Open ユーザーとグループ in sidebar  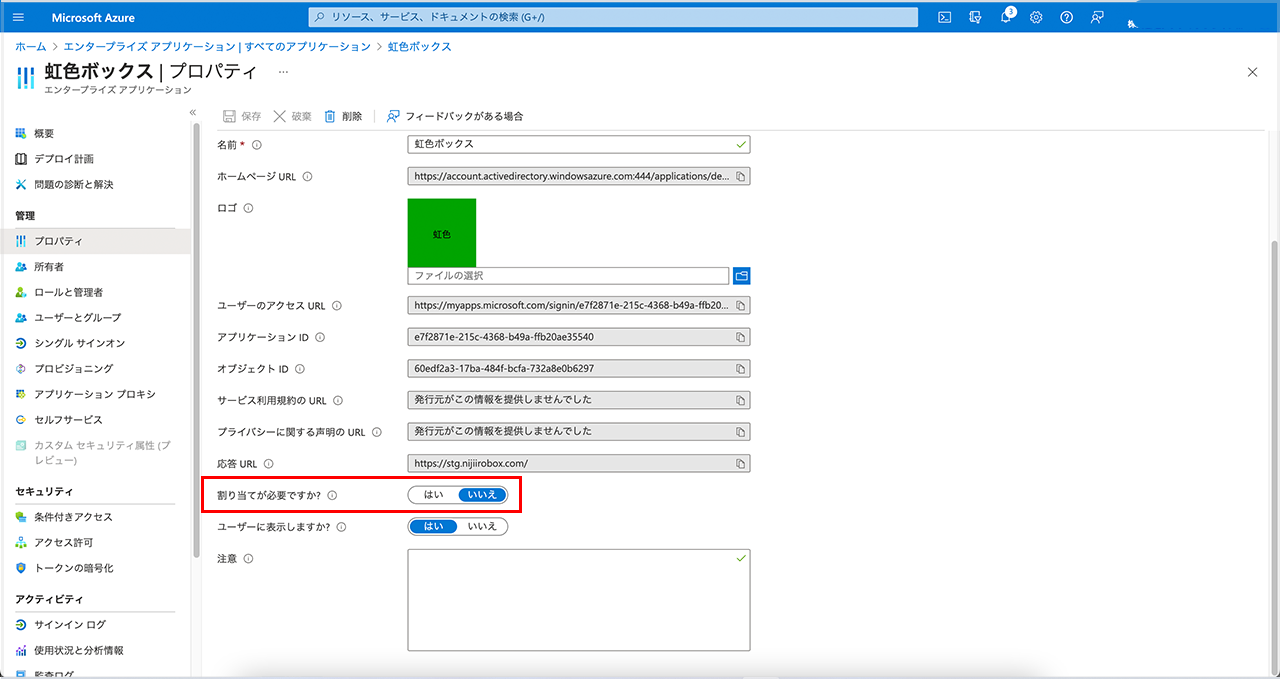pyautogui.click(x=77, y=318)
